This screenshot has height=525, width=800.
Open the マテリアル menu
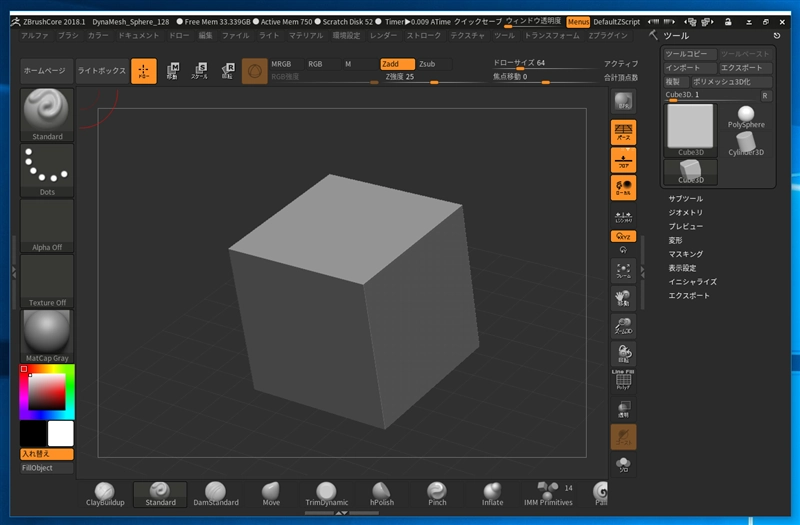[x=306, y=35]
